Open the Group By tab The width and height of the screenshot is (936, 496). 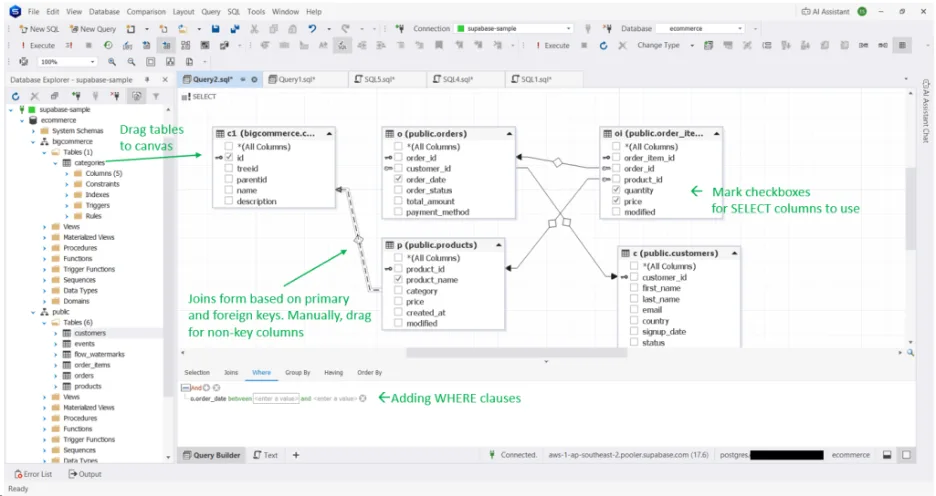pyautogui.click(x=297, y=372)
